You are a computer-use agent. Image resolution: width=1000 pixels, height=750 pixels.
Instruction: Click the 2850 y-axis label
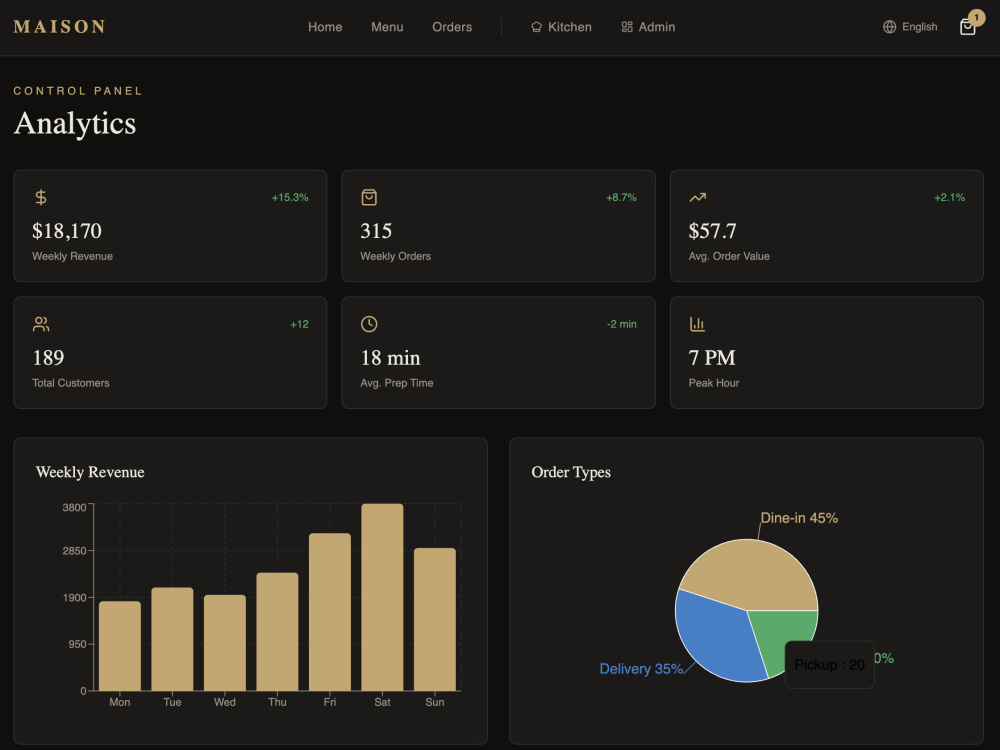74,551
